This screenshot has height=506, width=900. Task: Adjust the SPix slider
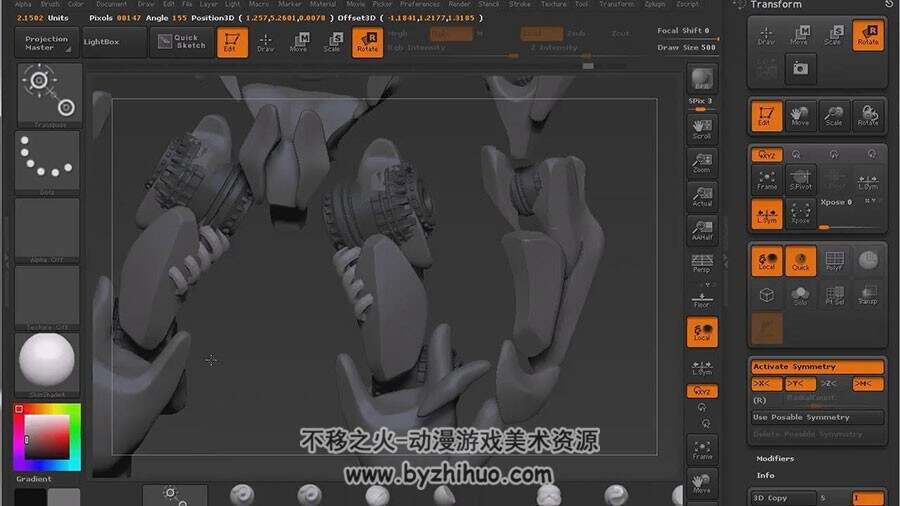tap(701, 105)
